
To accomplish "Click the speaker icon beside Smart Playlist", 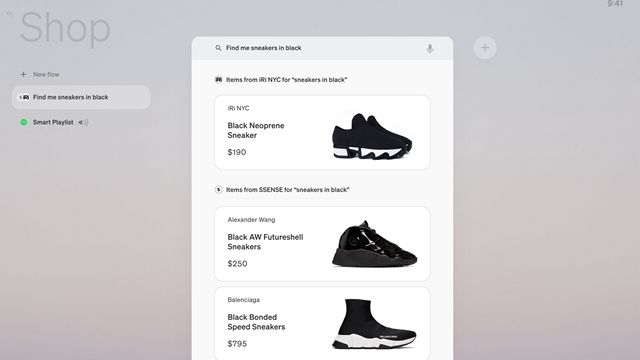I will [83, 122].
